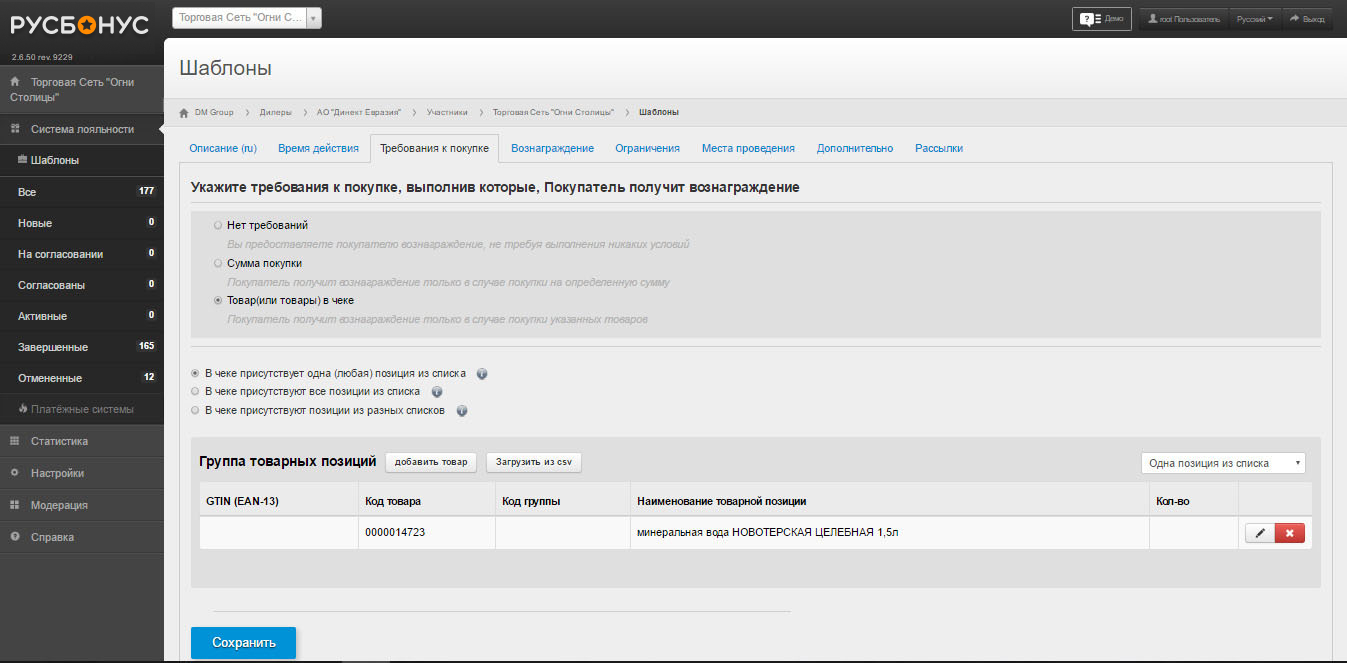The image size is (1347, 663).
Task: Click Участники breadcrumb link
Action: [447, 112]
